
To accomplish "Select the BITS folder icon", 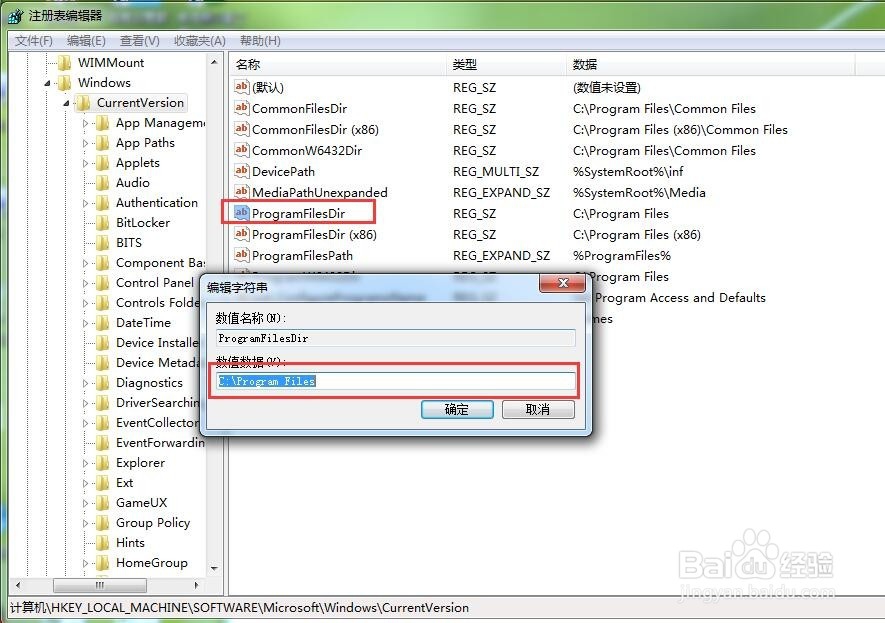I will click(103, 243).
